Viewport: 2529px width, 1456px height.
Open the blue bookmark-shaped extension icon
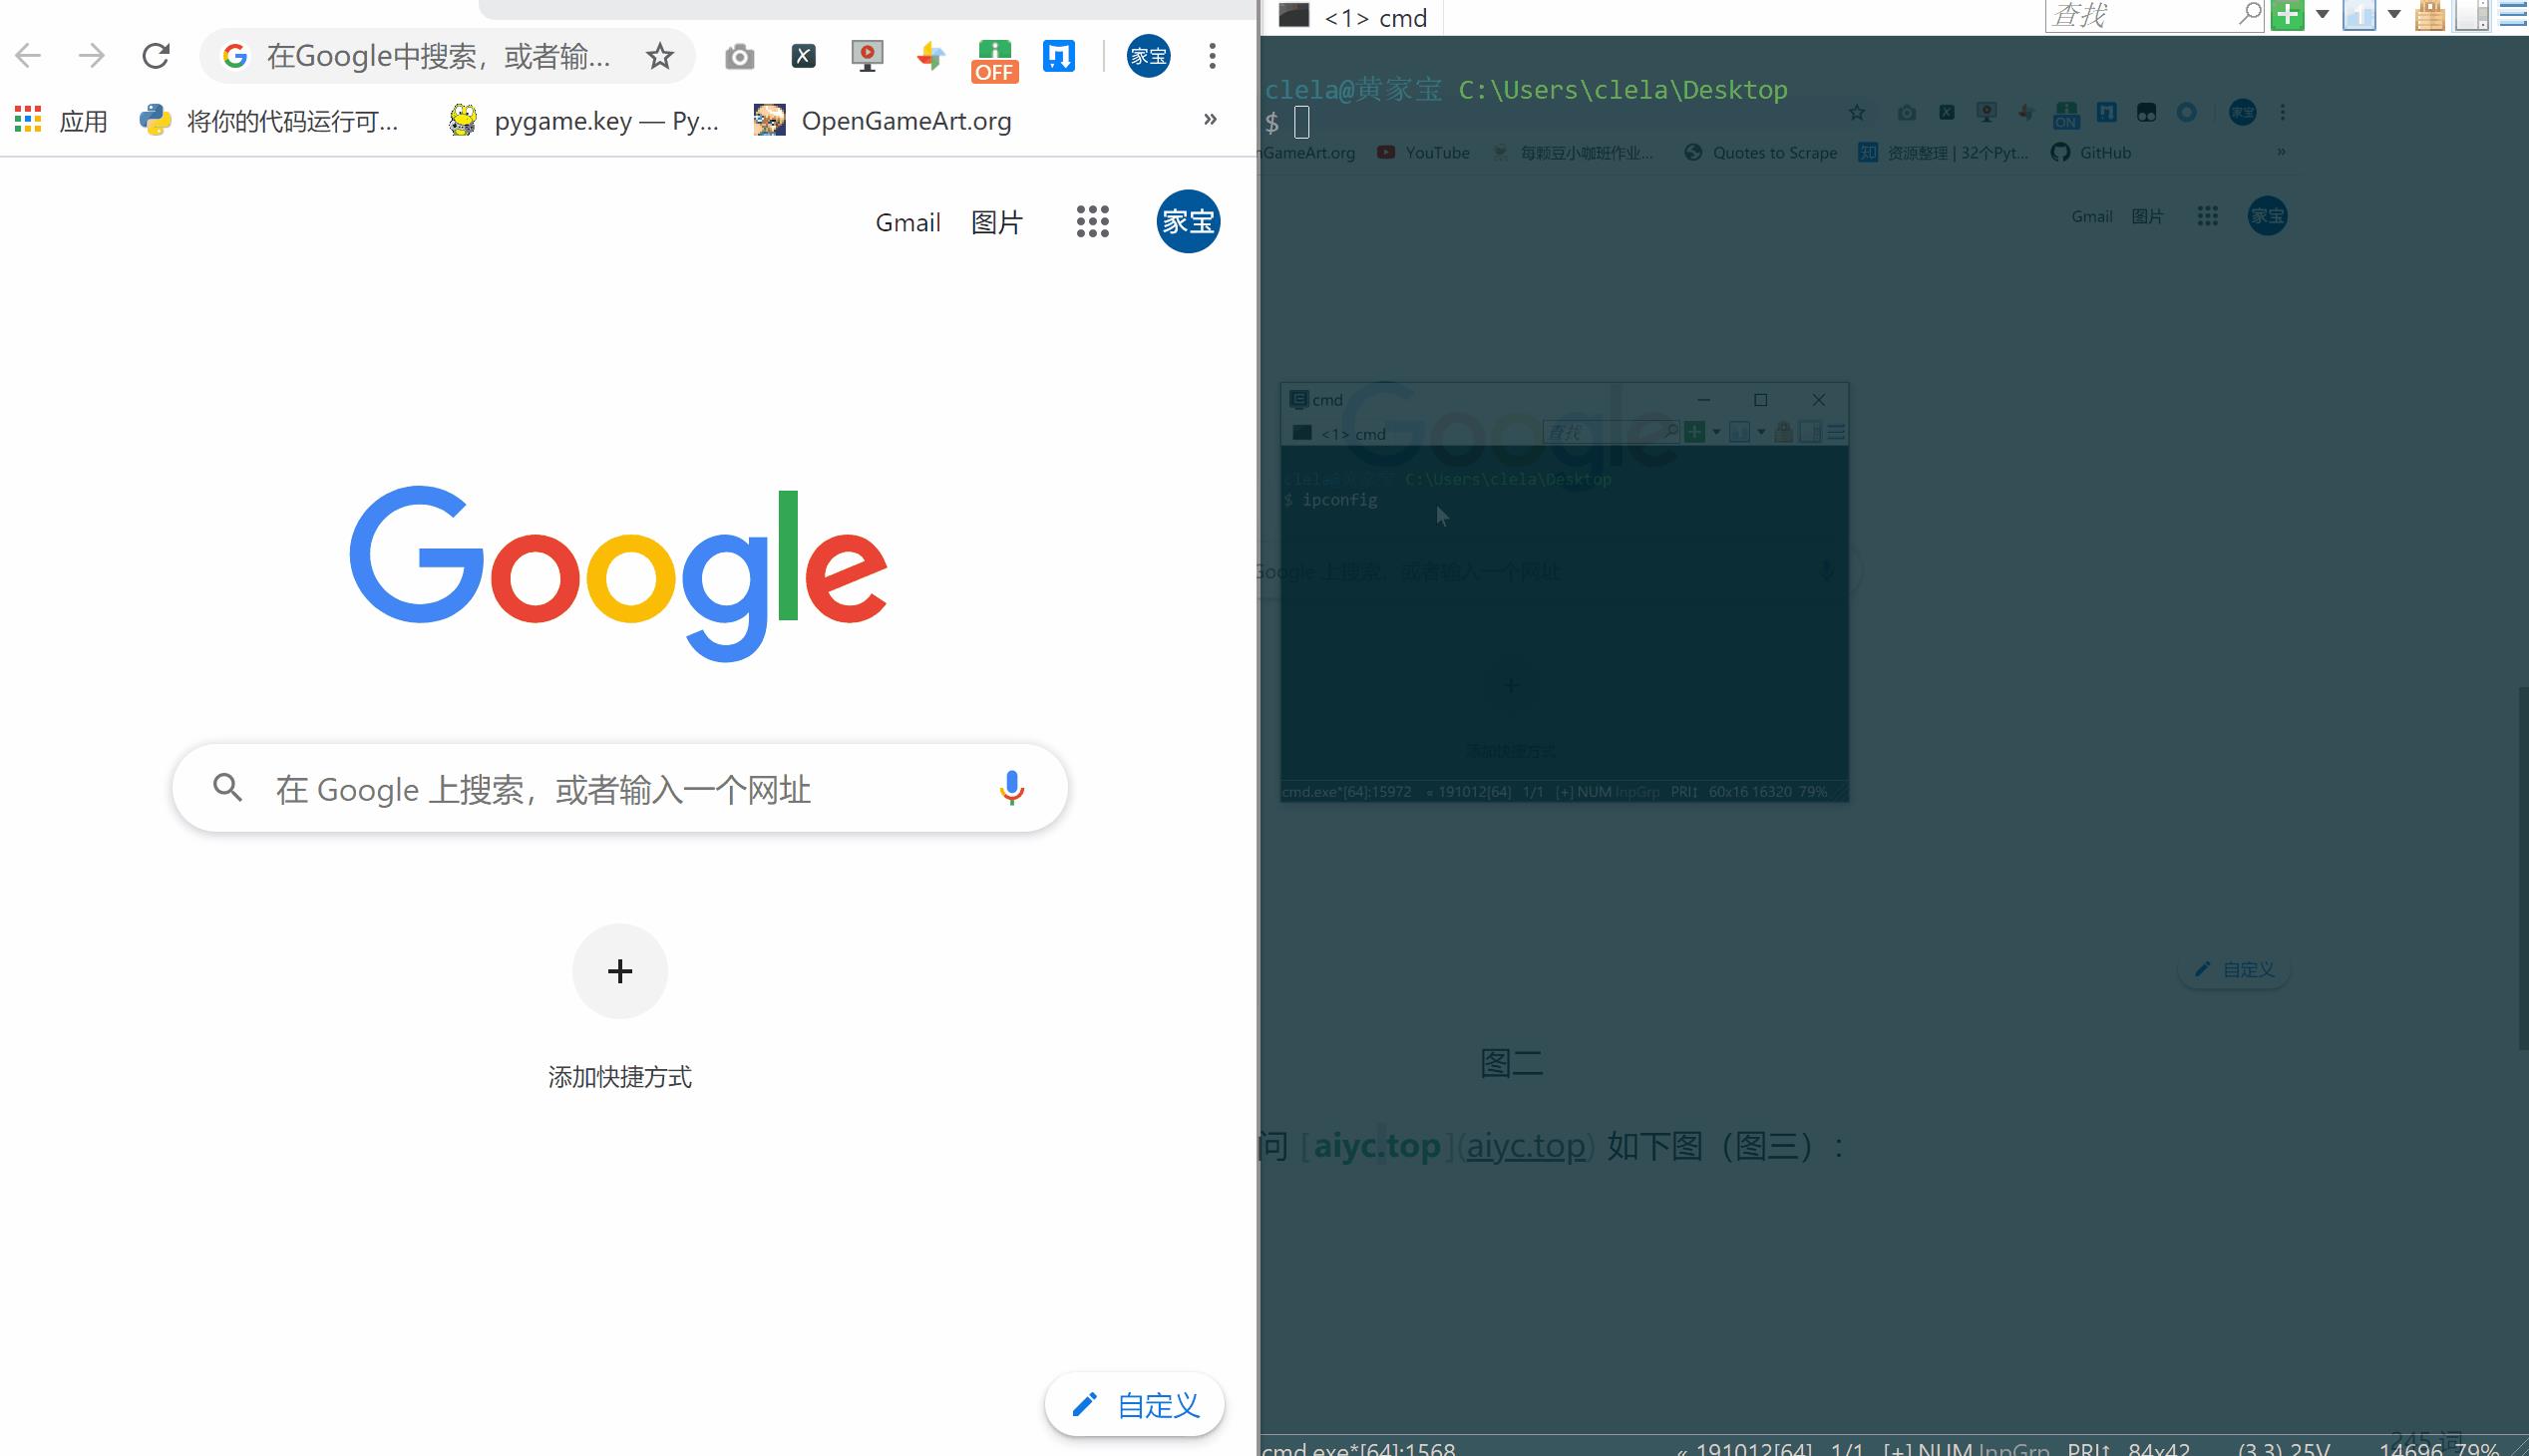coord(1058,56)
